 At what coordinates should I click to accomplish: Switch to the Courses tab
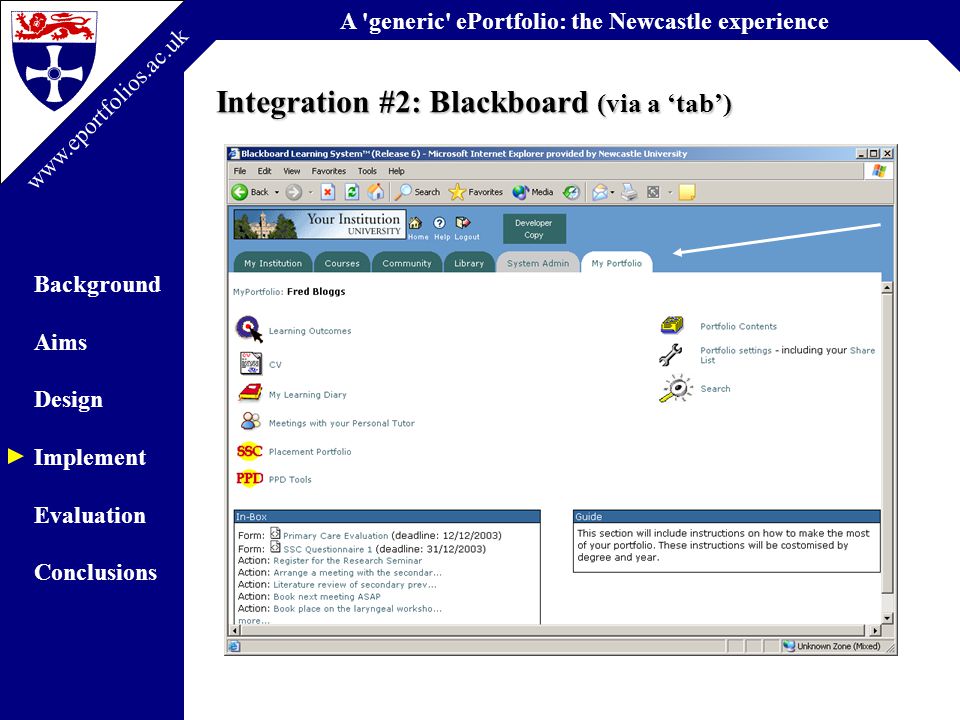(x=342, y=263)
